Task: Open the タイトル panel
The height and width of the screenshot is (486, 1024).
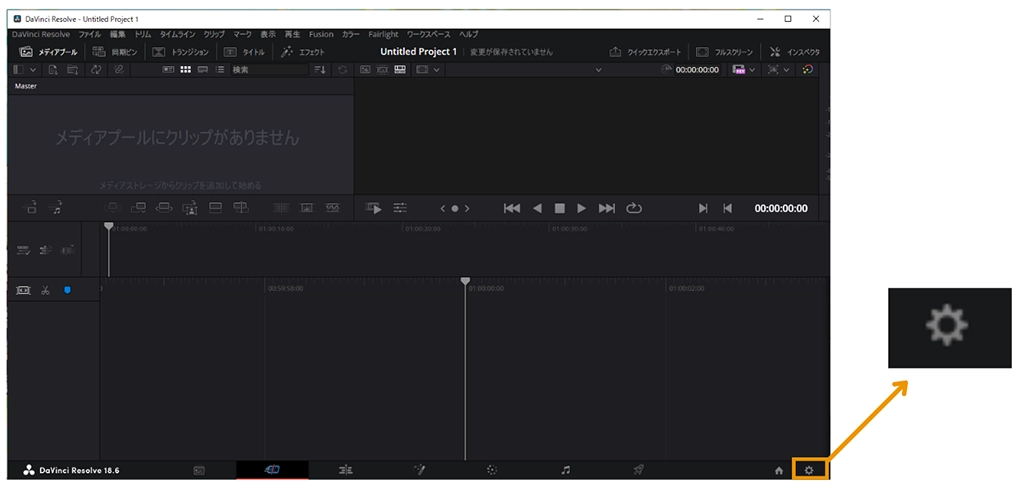Action: 245,52
